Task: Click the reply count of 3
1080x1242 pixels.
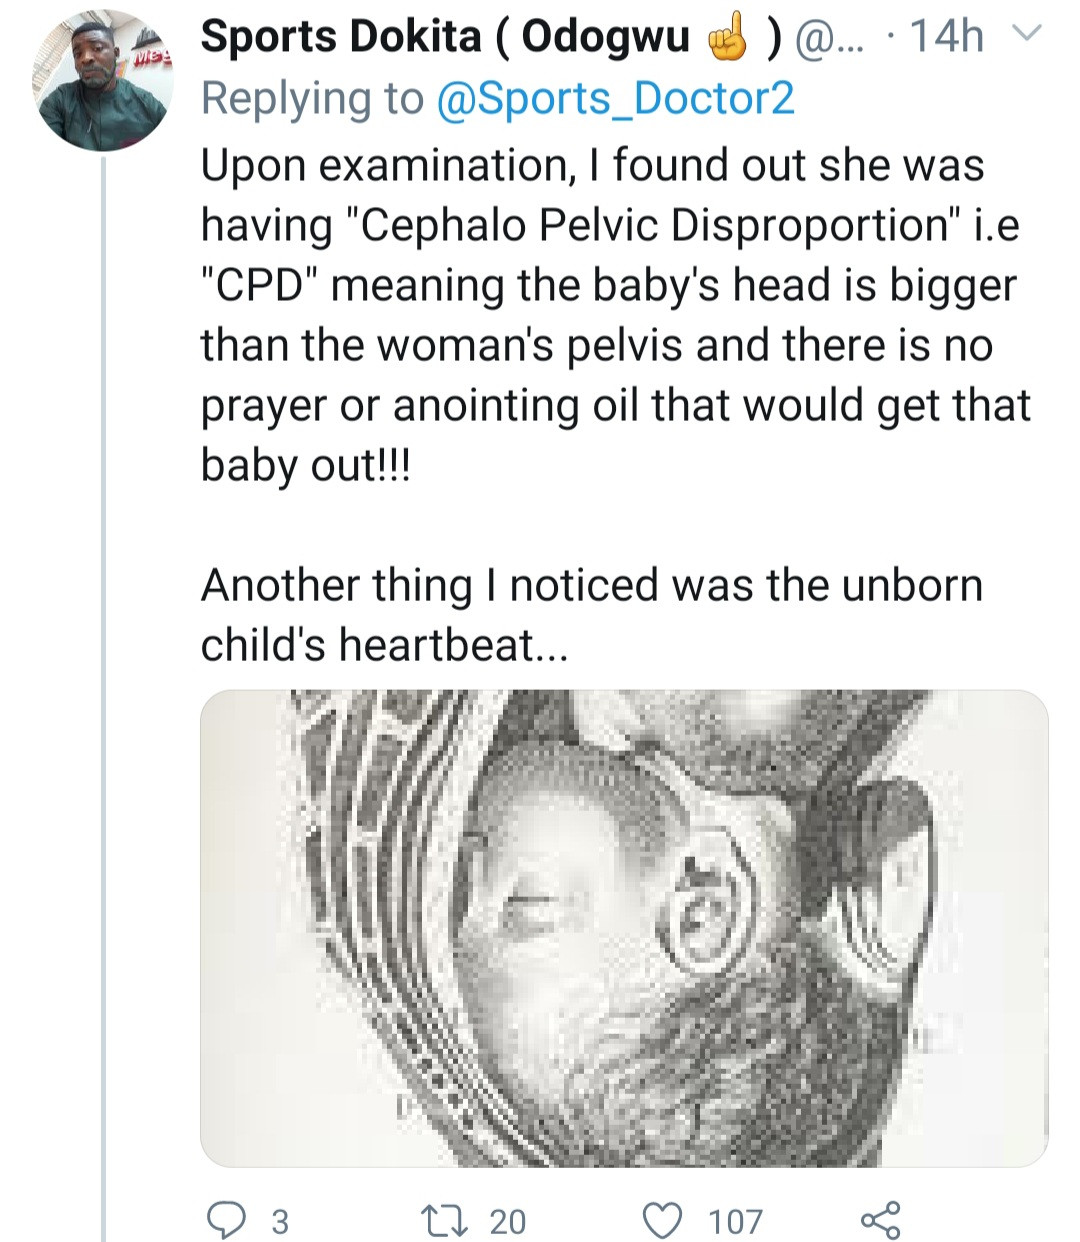Action: 280,1221
